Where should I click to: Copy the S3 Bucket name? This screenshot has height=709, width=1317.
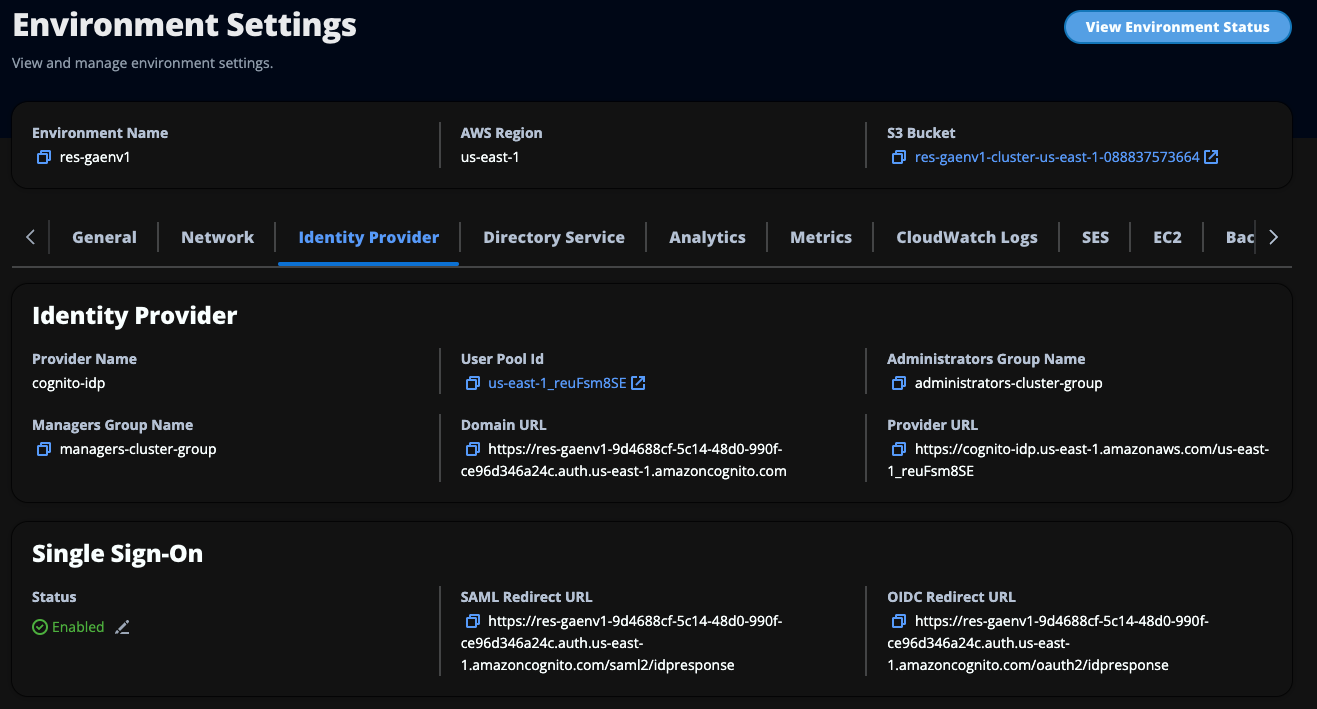point(898,157)
